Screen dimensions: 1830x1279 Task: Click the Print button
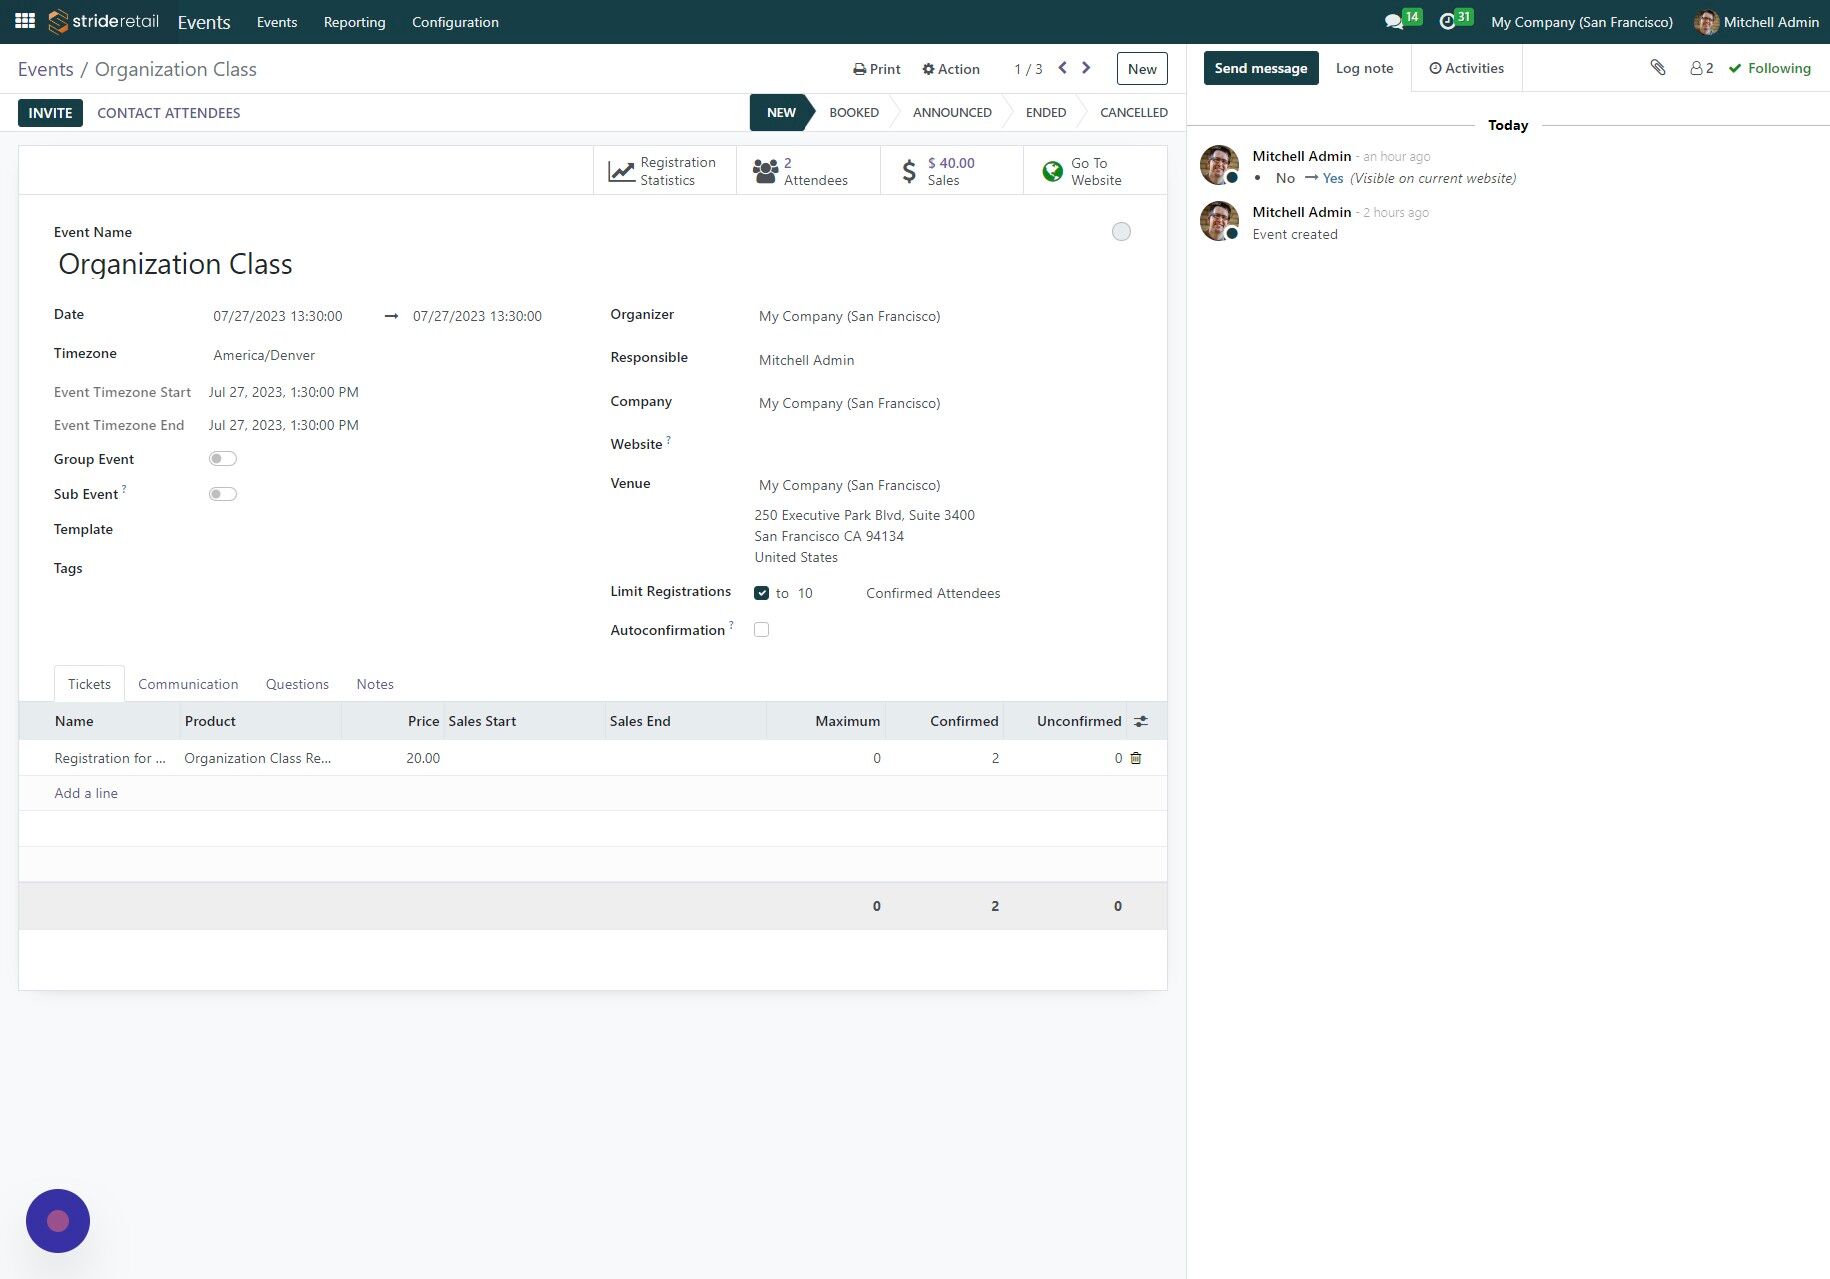pos(876,69)
